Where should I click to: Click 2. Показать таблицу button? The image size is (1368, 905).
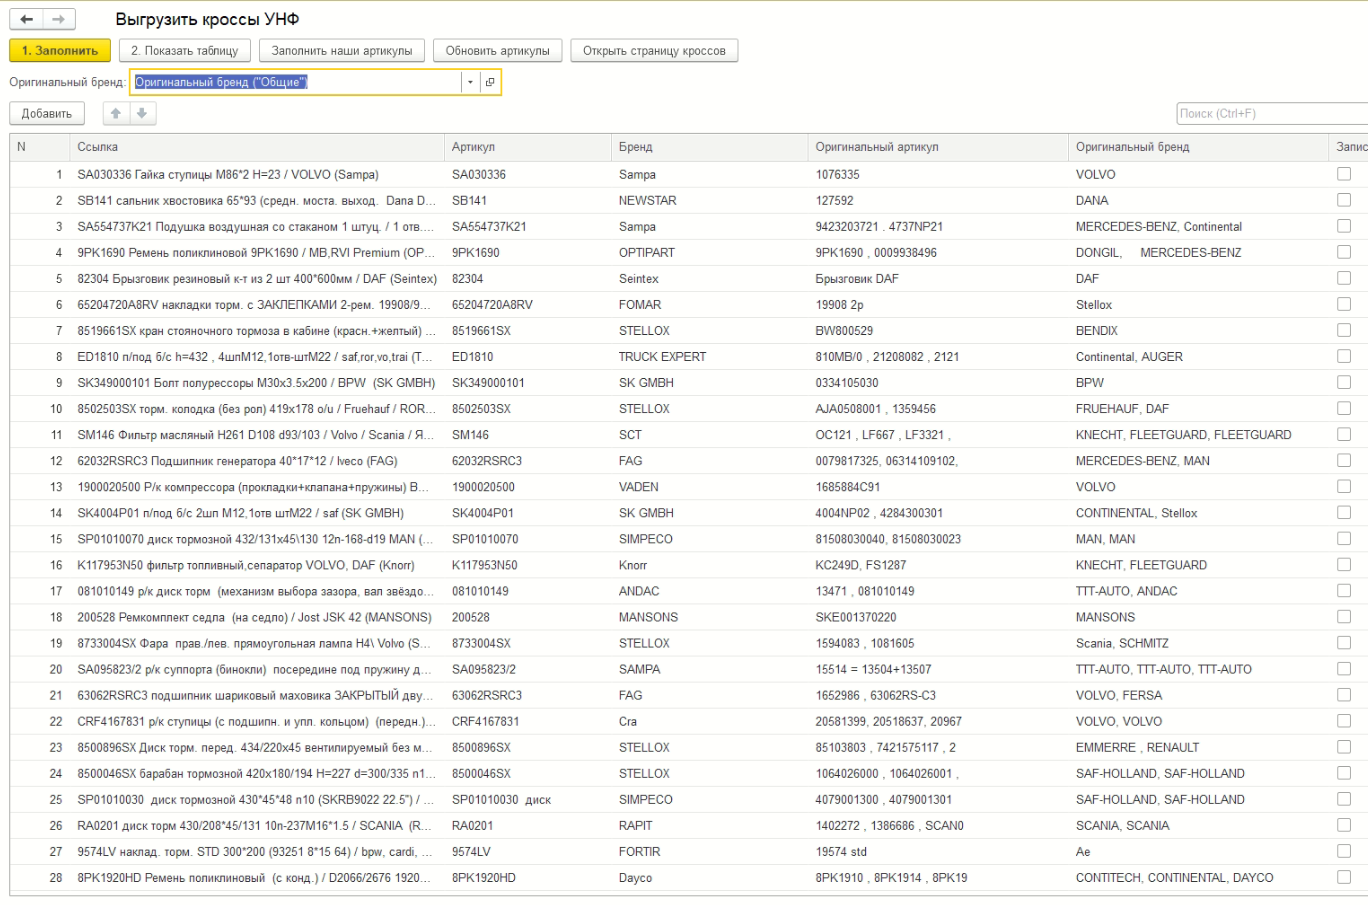coord(185,51)
